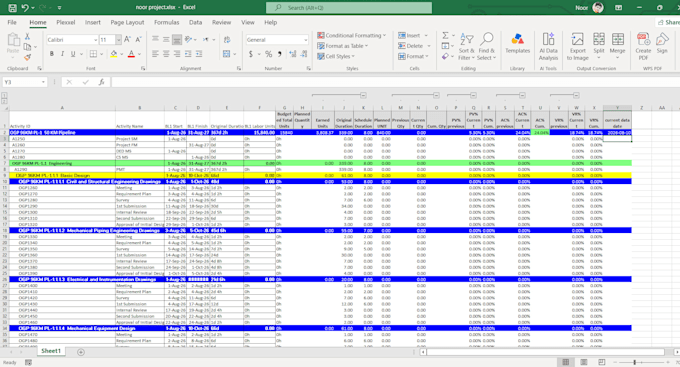Screen dimensions: 680x367
Task: Click the Share button
Action: 668,22
